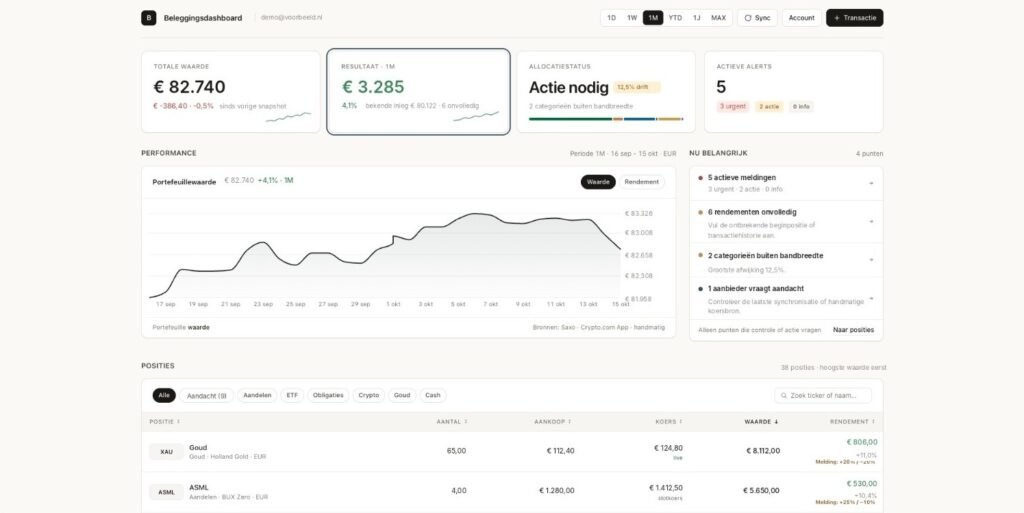
Task: Open the Account button
Action: 801,18
